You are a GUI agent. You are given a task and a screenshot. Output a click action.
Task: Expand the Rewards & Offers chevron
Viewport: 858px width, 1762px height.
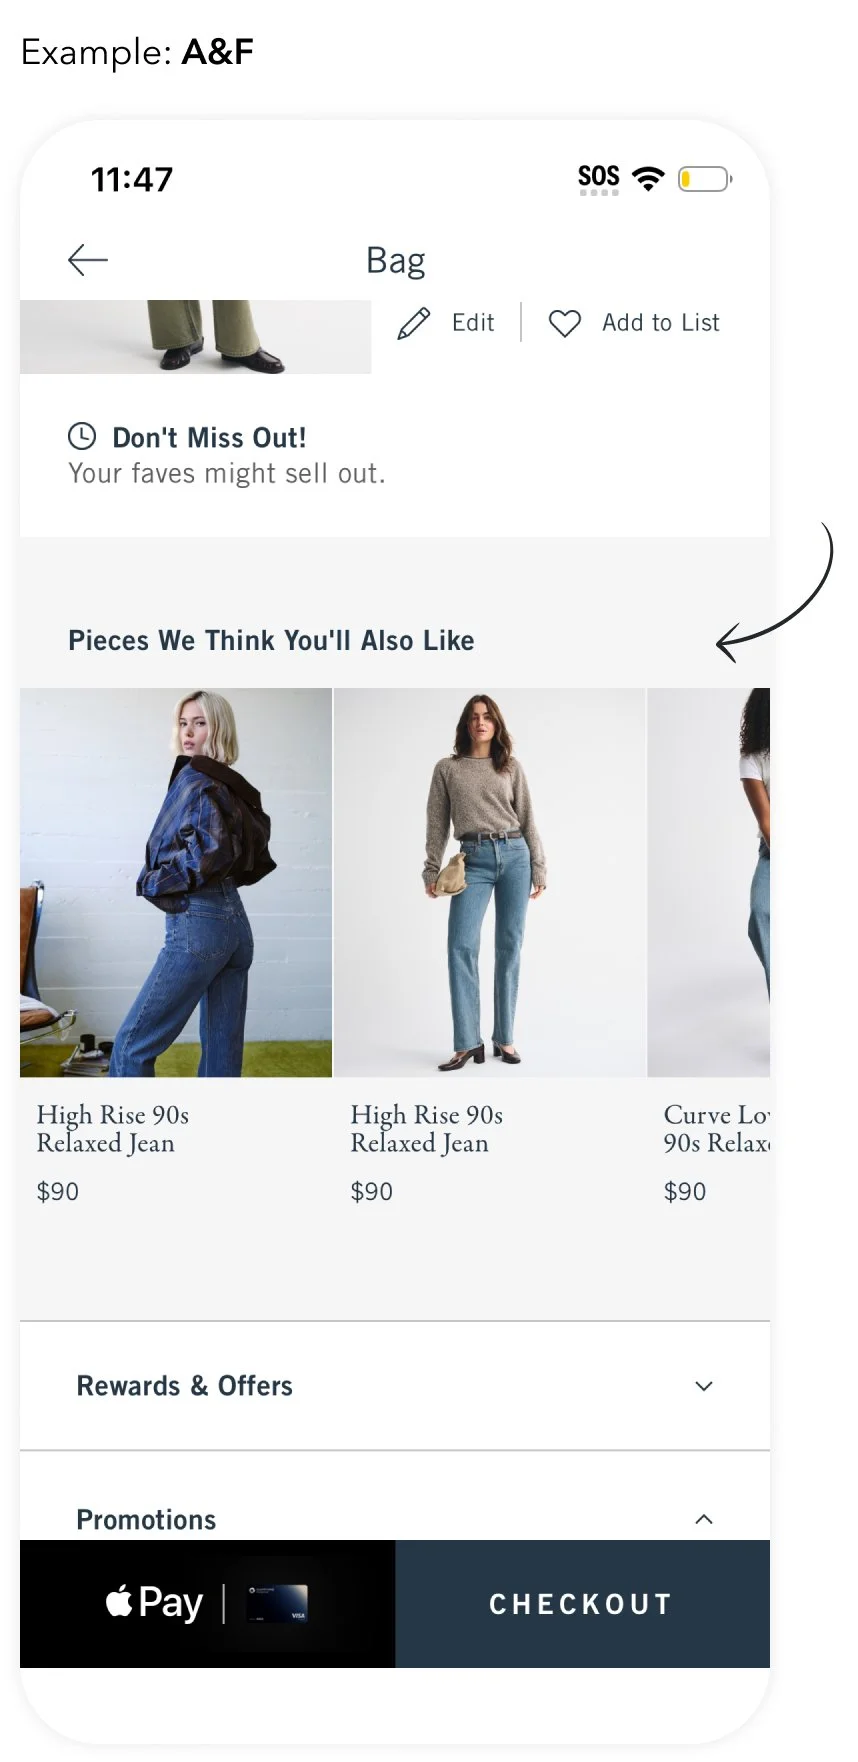[x=704, y=1386]
